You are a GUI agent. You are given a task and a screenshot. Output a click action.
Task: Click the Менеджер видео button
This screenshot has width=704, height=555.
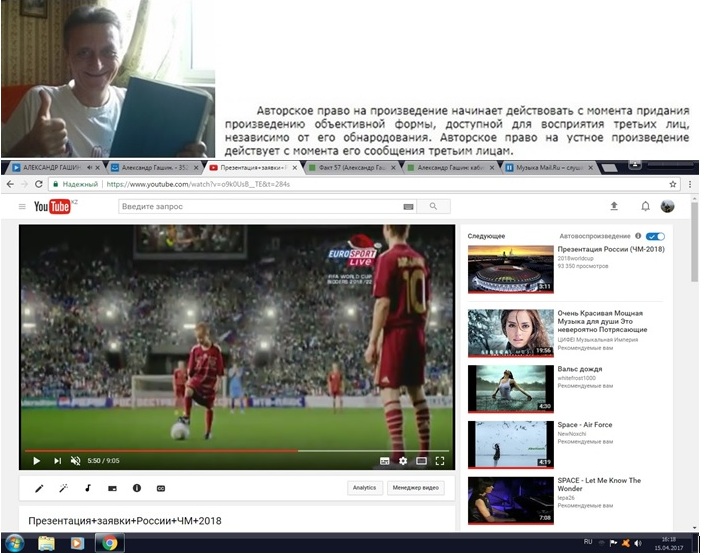(416, 488)
